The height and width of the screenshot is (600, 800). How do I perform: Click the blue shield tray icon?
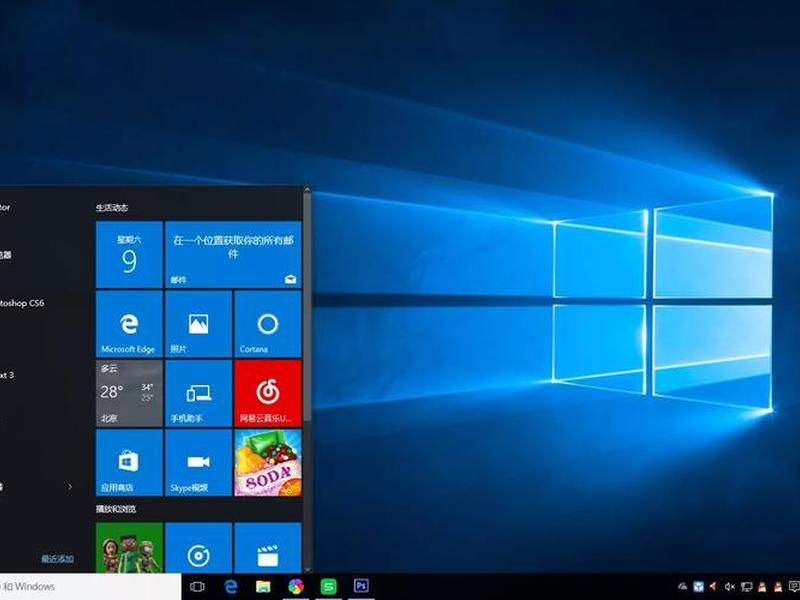(698, 587)
